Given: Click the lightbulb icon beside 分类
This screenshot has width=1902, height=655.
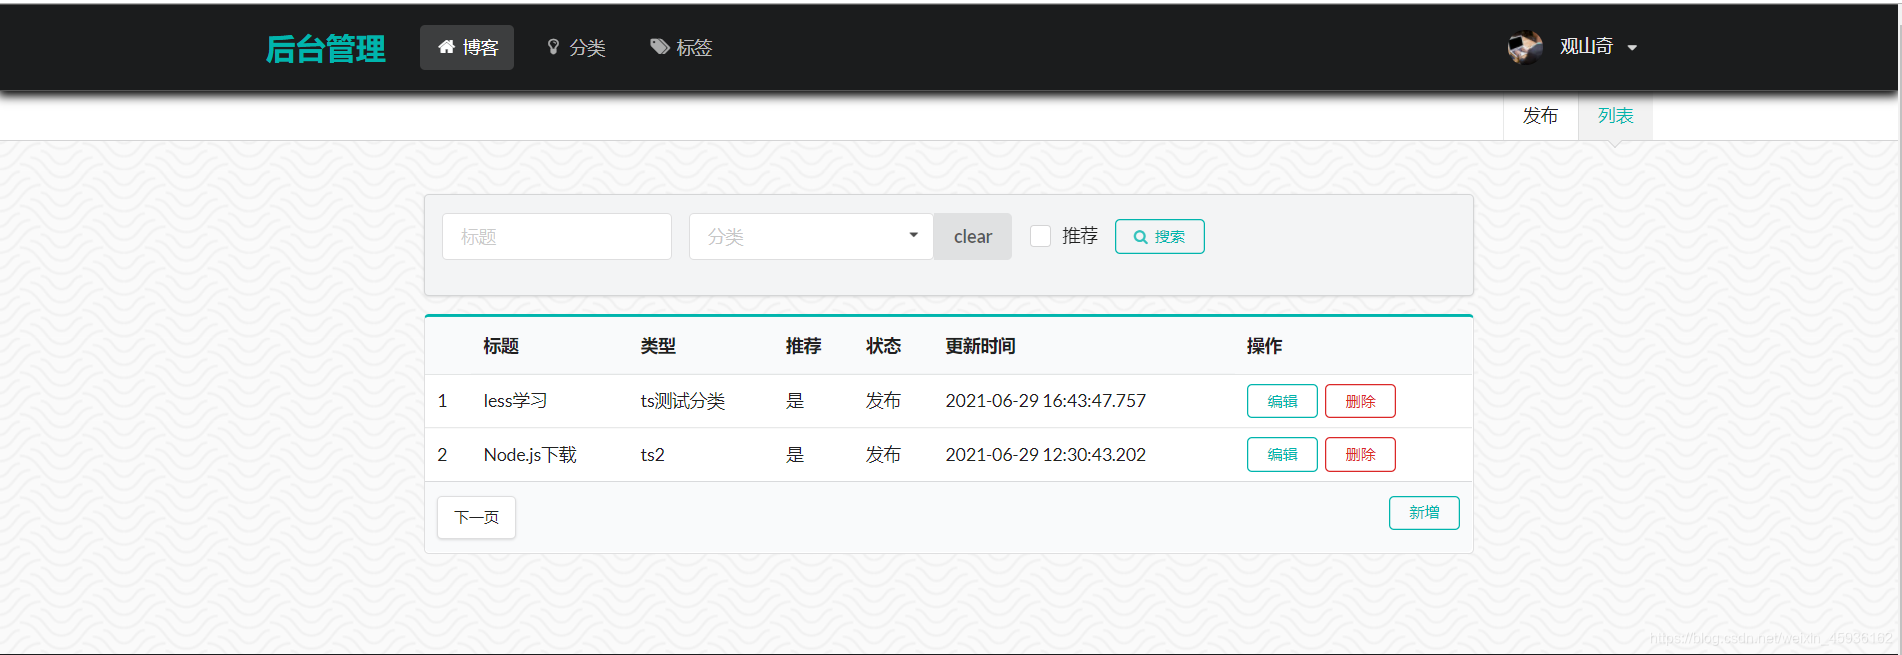Looking at the screenshot, I should 553,47.
